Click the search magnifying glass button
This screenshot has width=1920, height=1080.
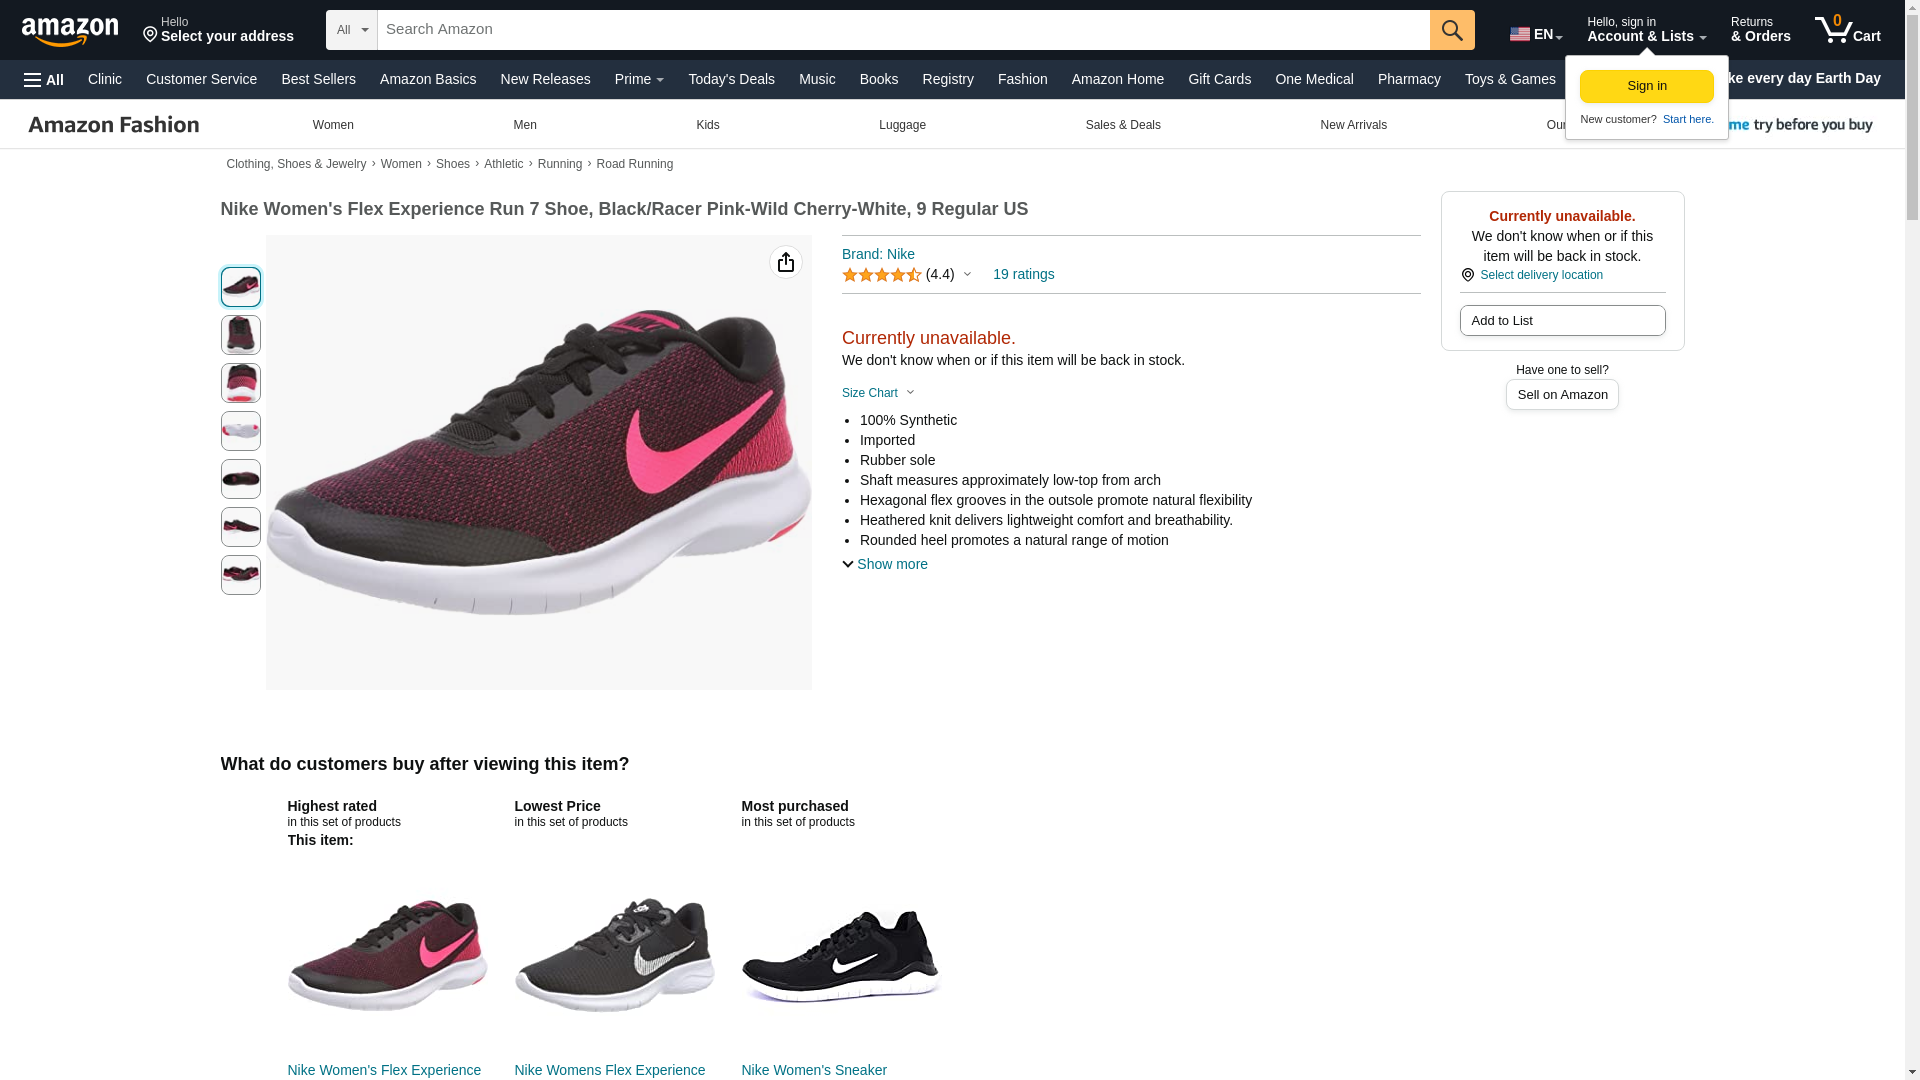click(1451, 30)
